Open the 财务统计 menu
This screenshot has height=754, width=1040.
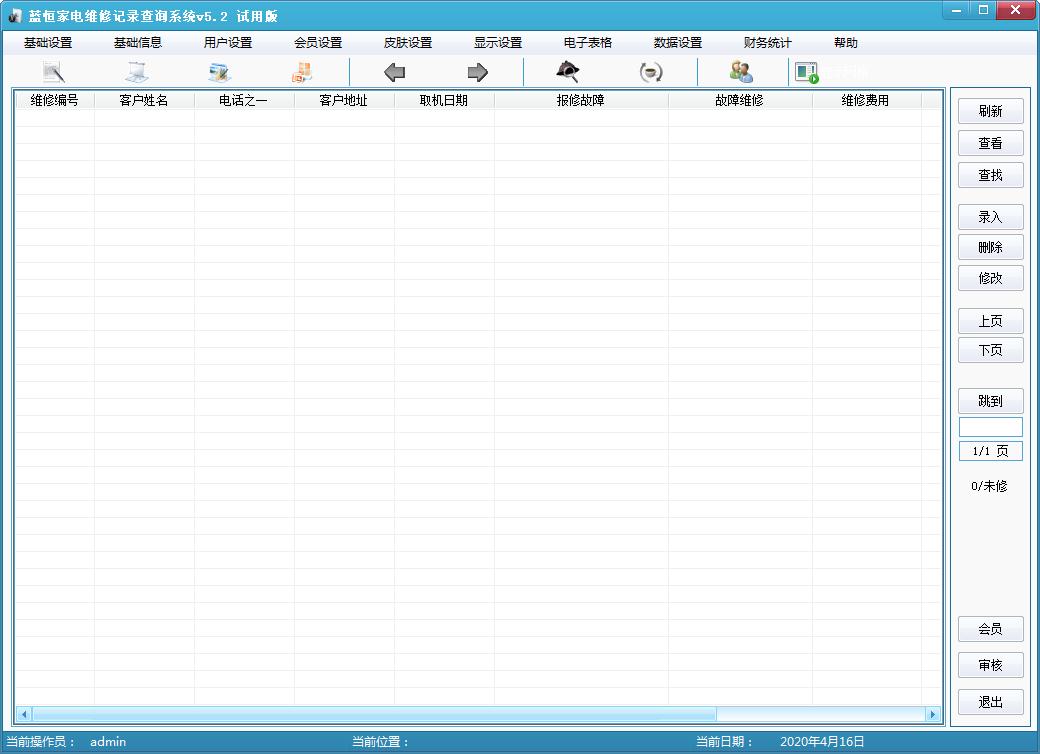767,42
